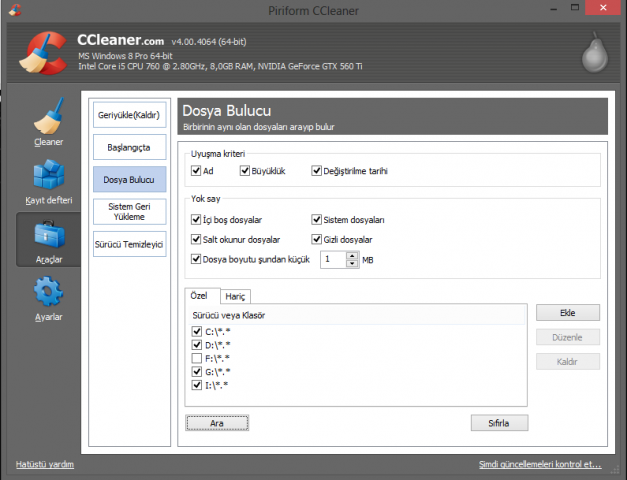Click the Ekle button
The height and width of the screenshot is (480, 627).
[568, 313]
